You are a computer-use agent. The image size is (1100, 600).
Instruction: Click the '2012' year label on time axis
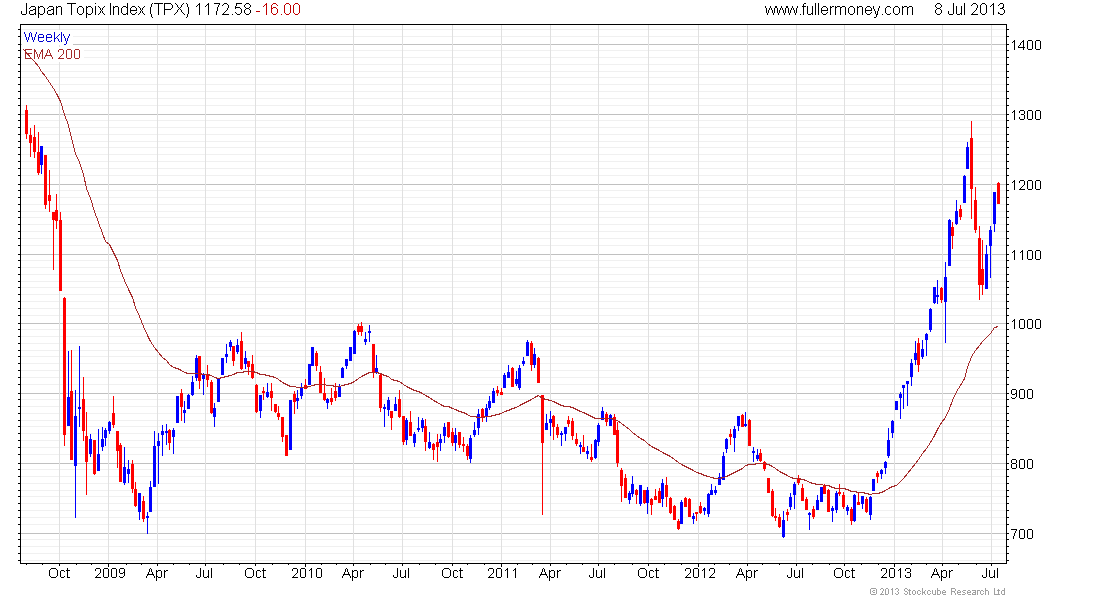click(x=699, y=573)
